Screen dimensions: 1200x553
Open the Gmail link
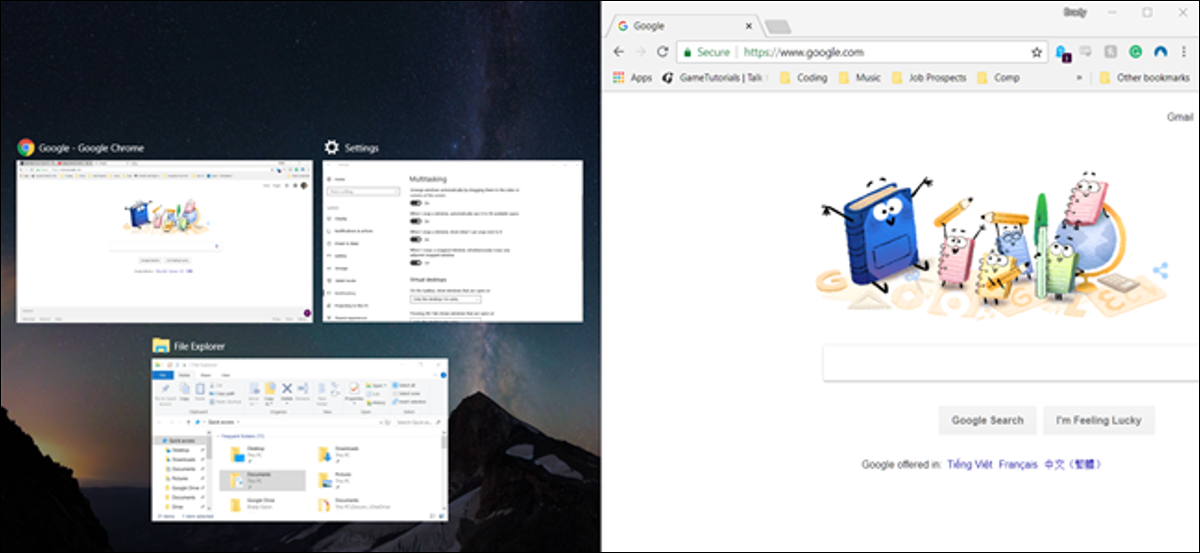(1180, 117)
